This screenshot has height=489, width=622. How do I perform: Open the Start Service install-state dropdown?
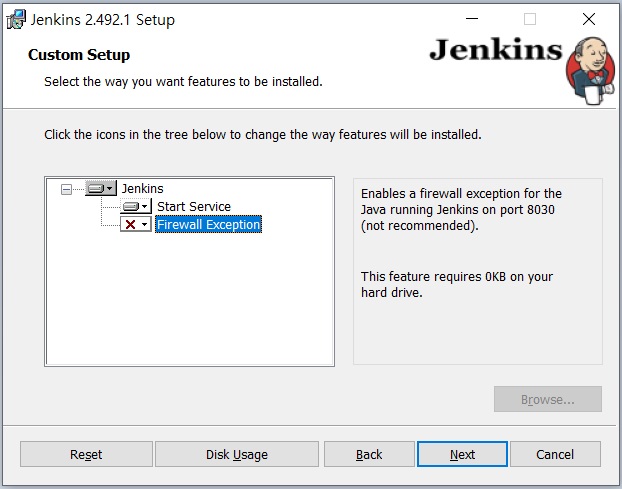(136, 206)
